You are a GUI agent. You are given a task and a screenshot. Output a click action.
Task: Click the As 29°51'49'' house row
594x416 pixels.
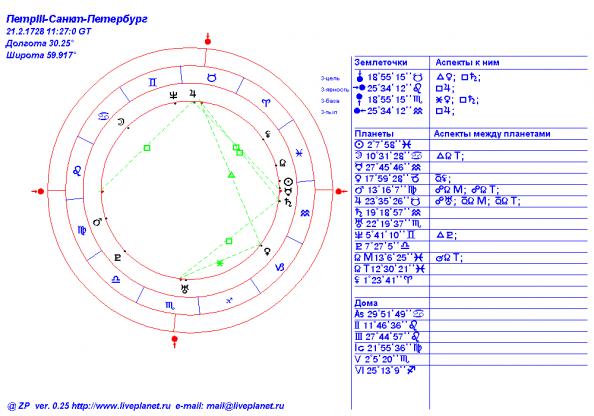point(389,314)
